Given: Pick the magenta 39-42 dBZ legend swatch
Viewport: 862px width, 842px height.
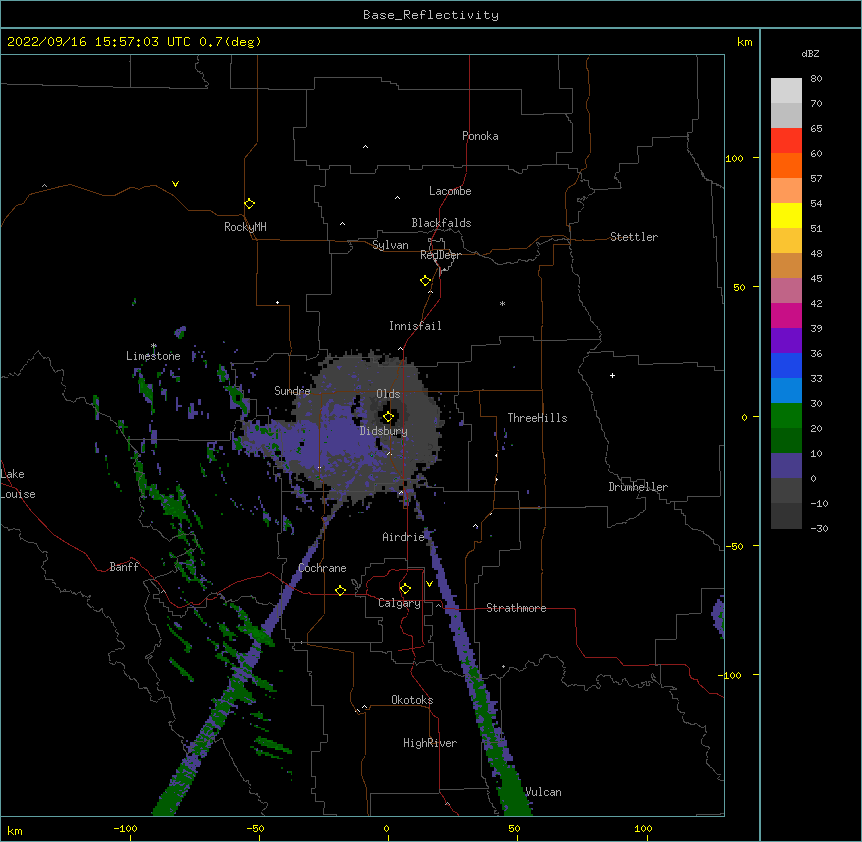Looking at the screenshot, I should 786,315.
